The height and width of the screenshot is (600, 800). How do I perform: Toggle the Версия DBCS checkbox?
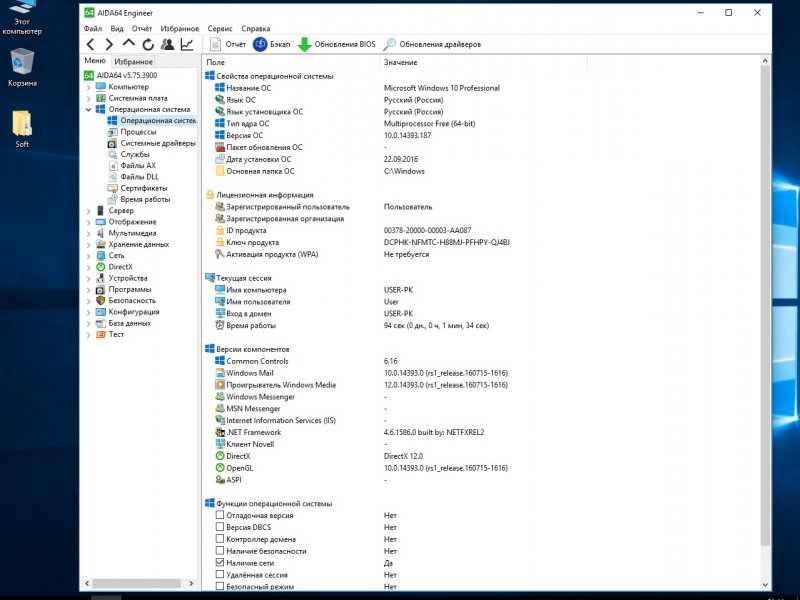pos(220,527)
